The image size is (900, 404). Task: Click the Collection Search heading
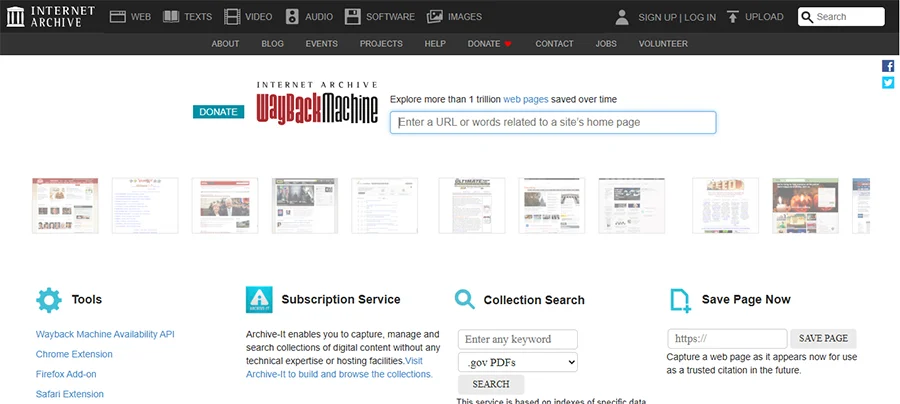point(534,300)
